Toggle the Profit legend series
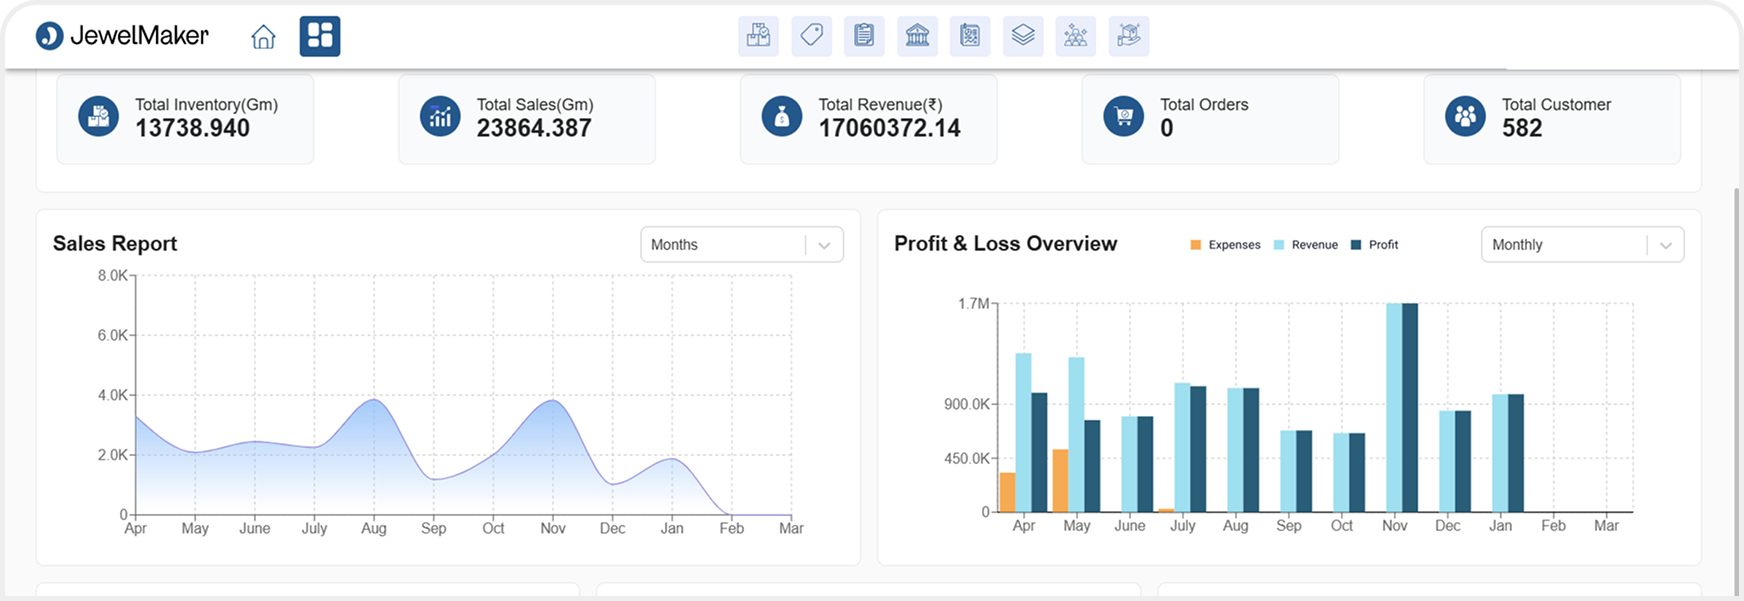This screenshot has width=1744, height=601. click(1374, 245)
